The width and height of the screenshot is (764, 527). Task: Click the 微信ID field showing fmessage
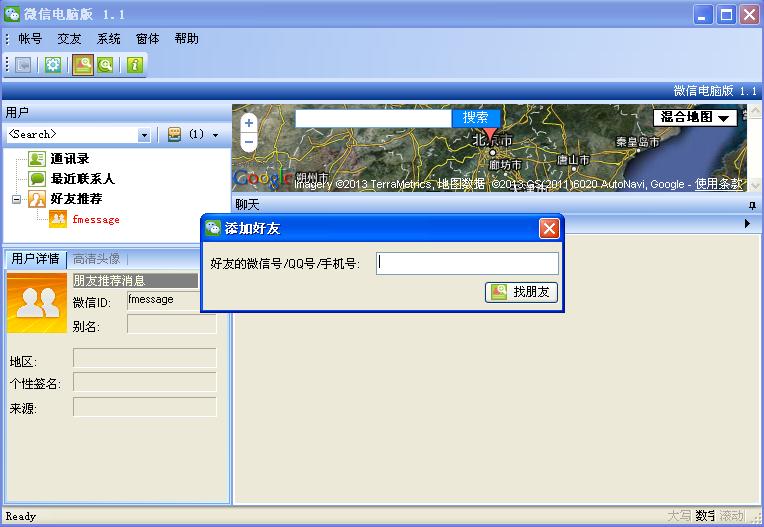(x=163, y=300)
